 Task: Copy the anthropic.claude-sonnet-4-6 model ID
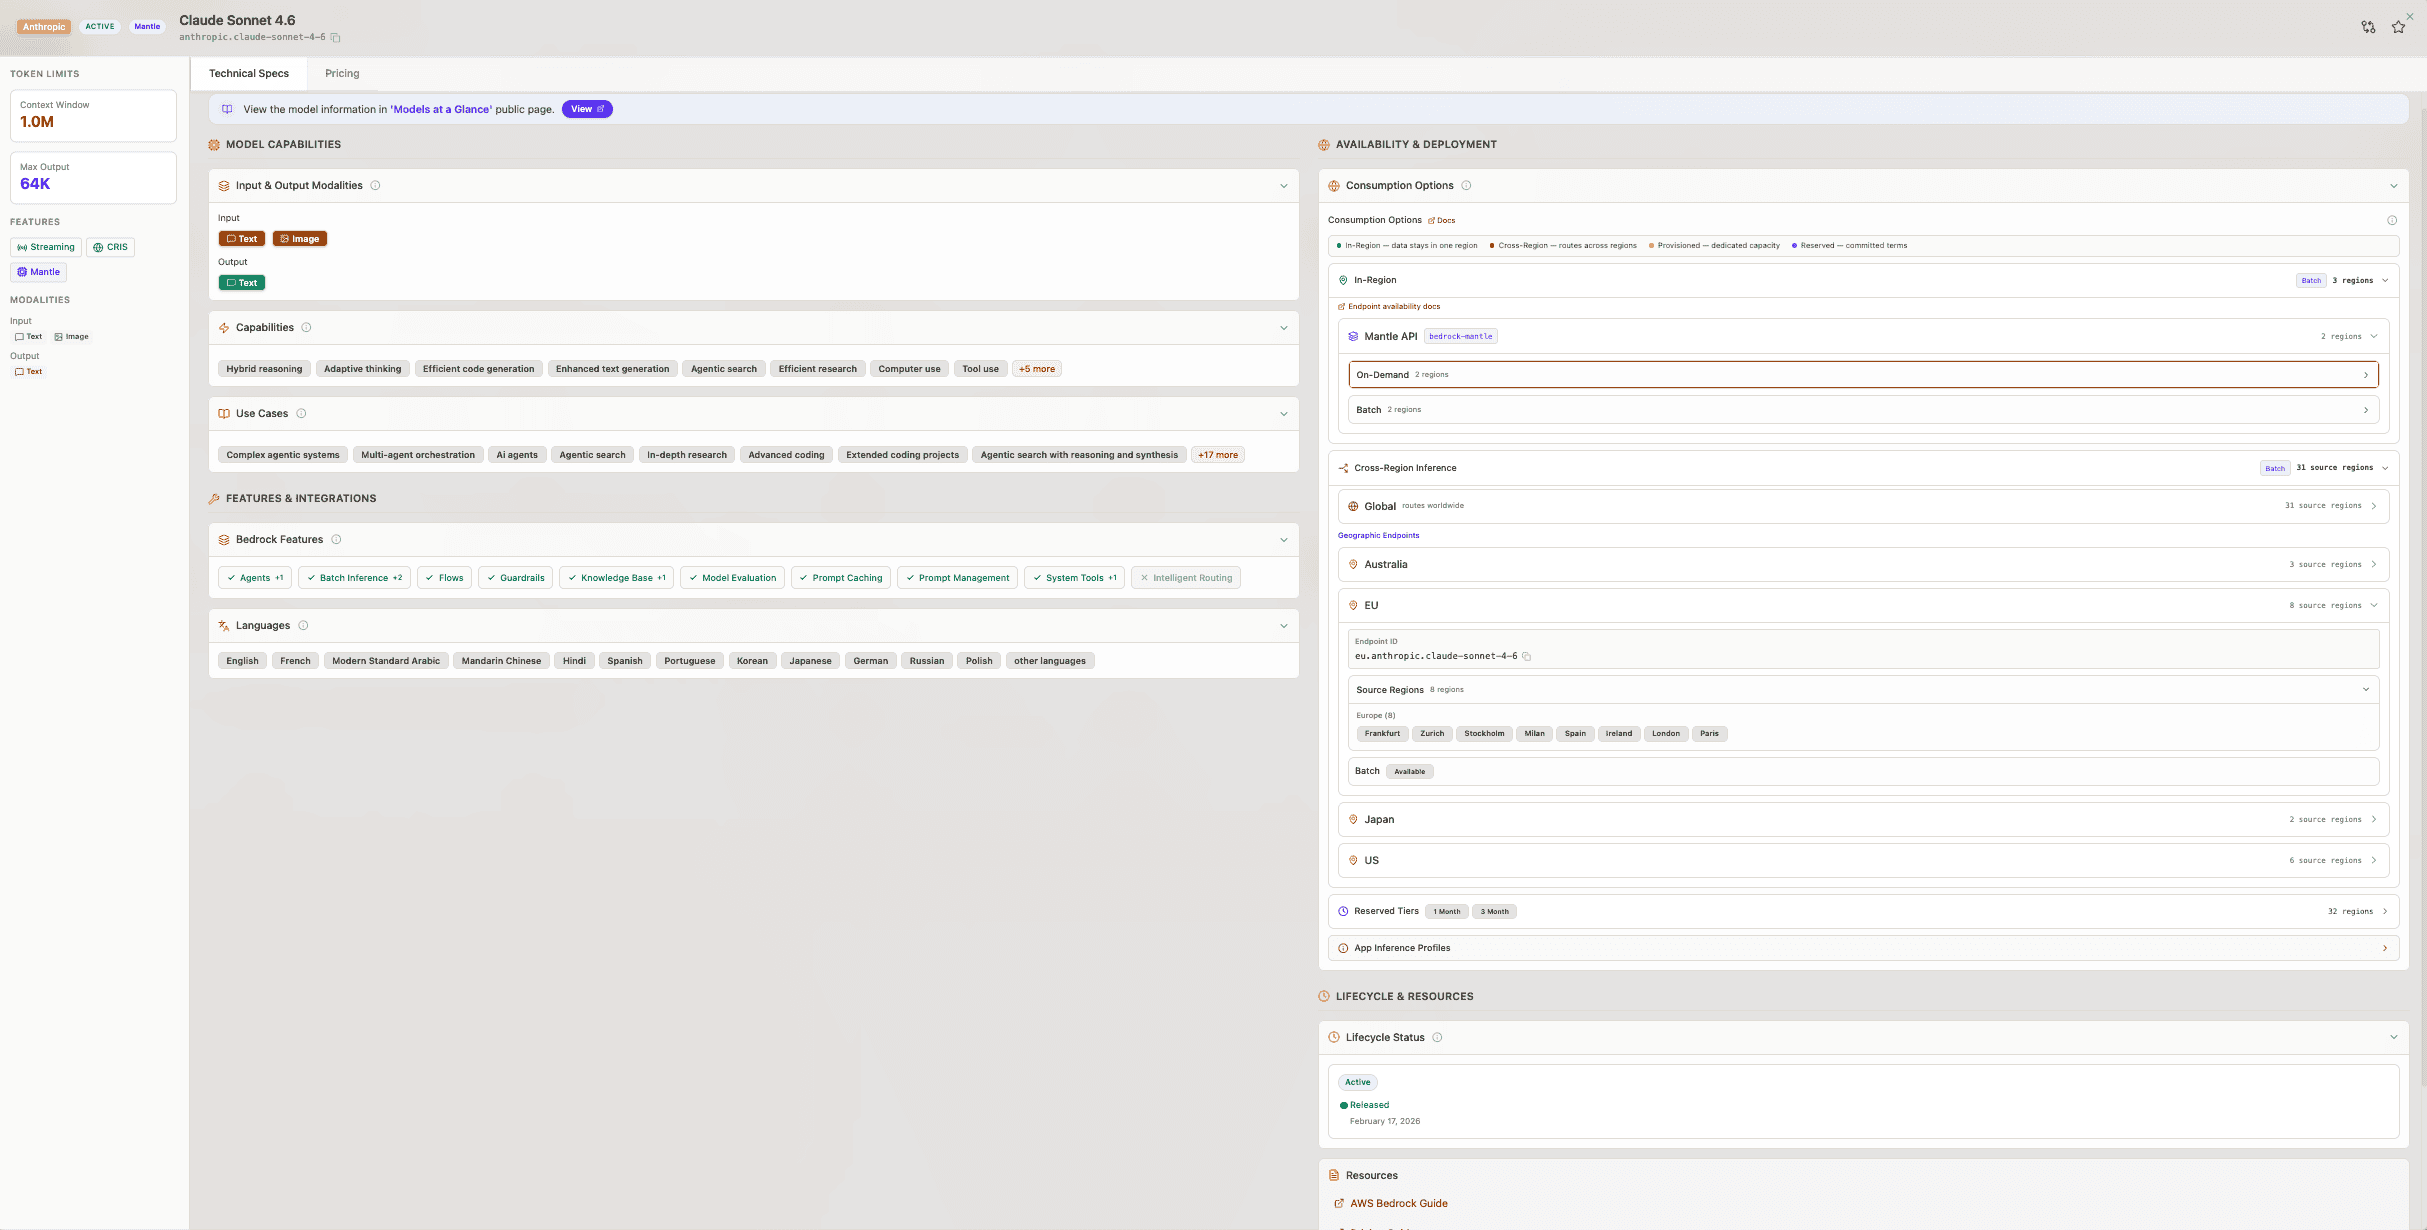(336, 38)
